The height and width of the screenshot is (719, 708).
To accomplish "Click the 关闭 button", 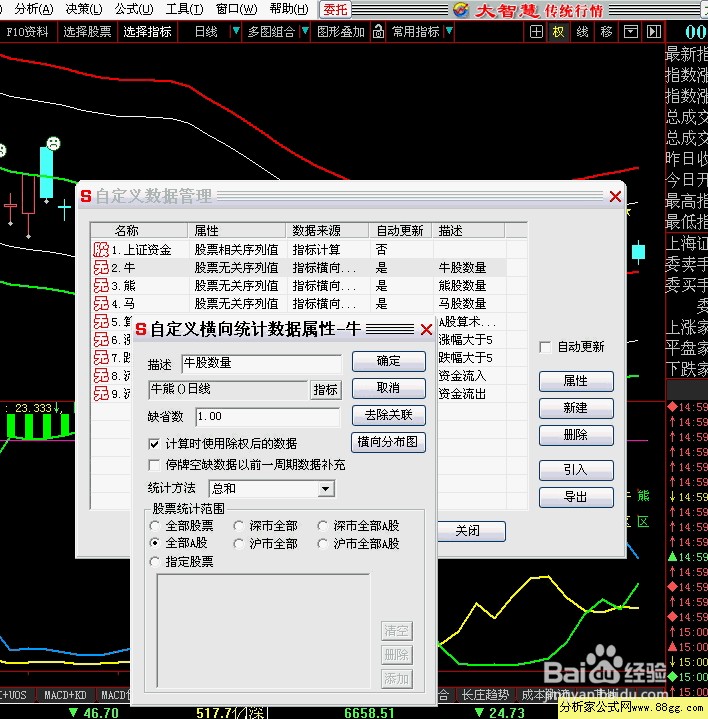I will tap(471, 531).
